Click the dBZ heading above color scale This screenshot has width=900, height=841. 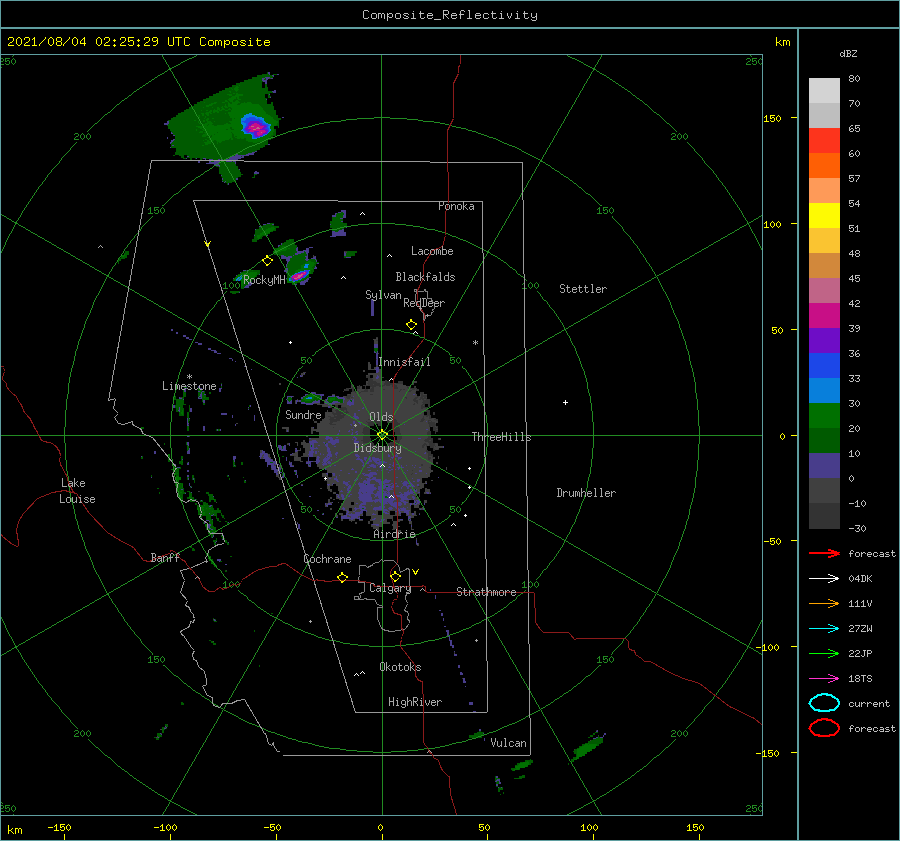point(848,53)
